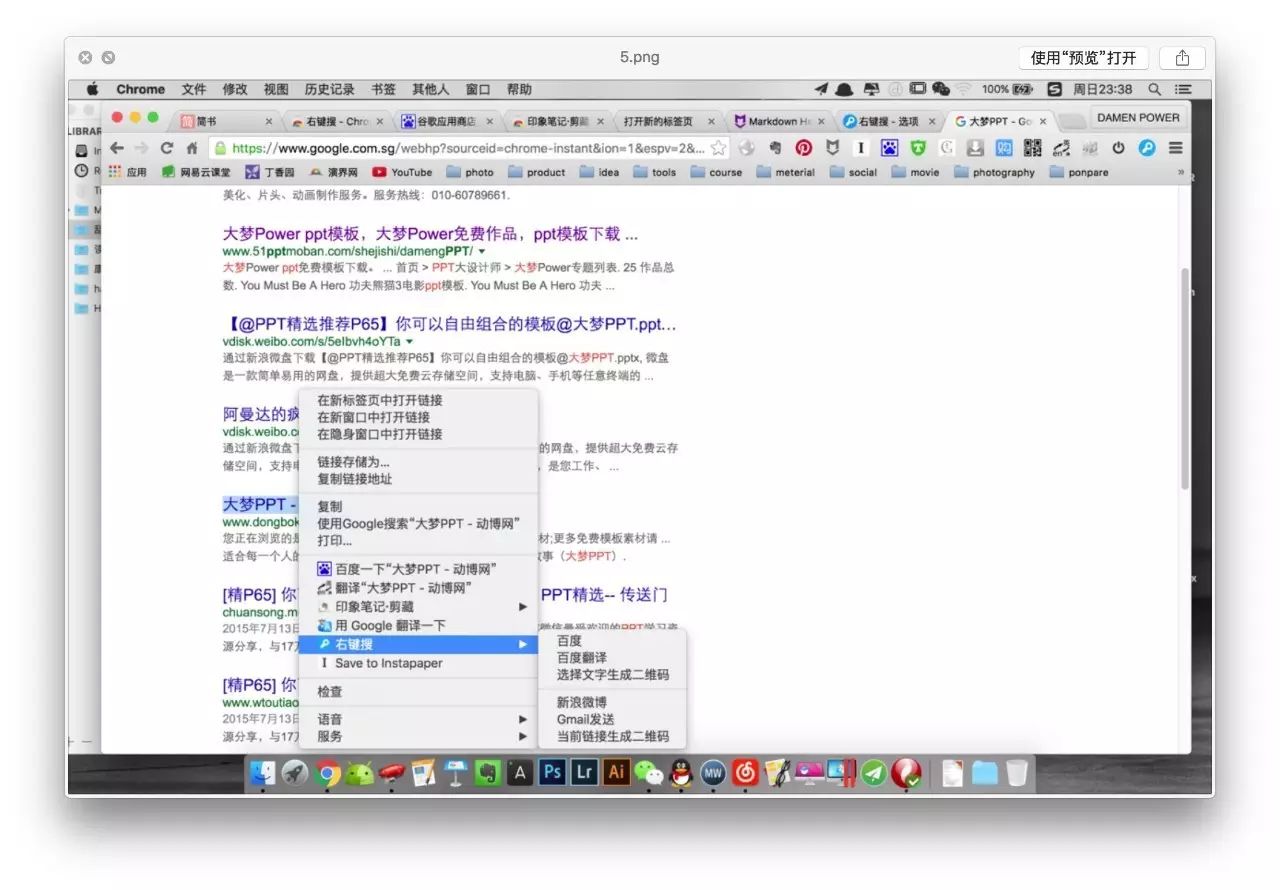Show more bookmarks overflow chevron

tap(1180, 172)
